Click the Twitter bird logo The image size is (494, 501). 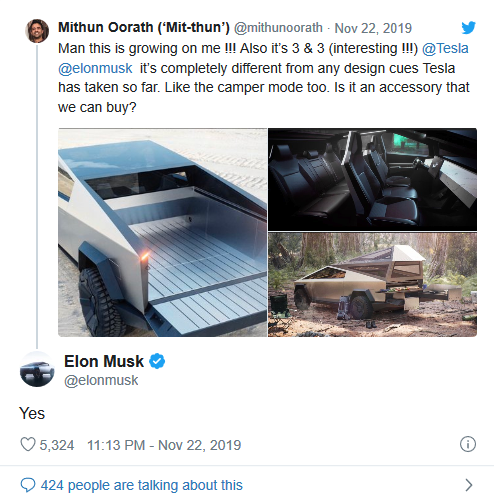[468, 28]
